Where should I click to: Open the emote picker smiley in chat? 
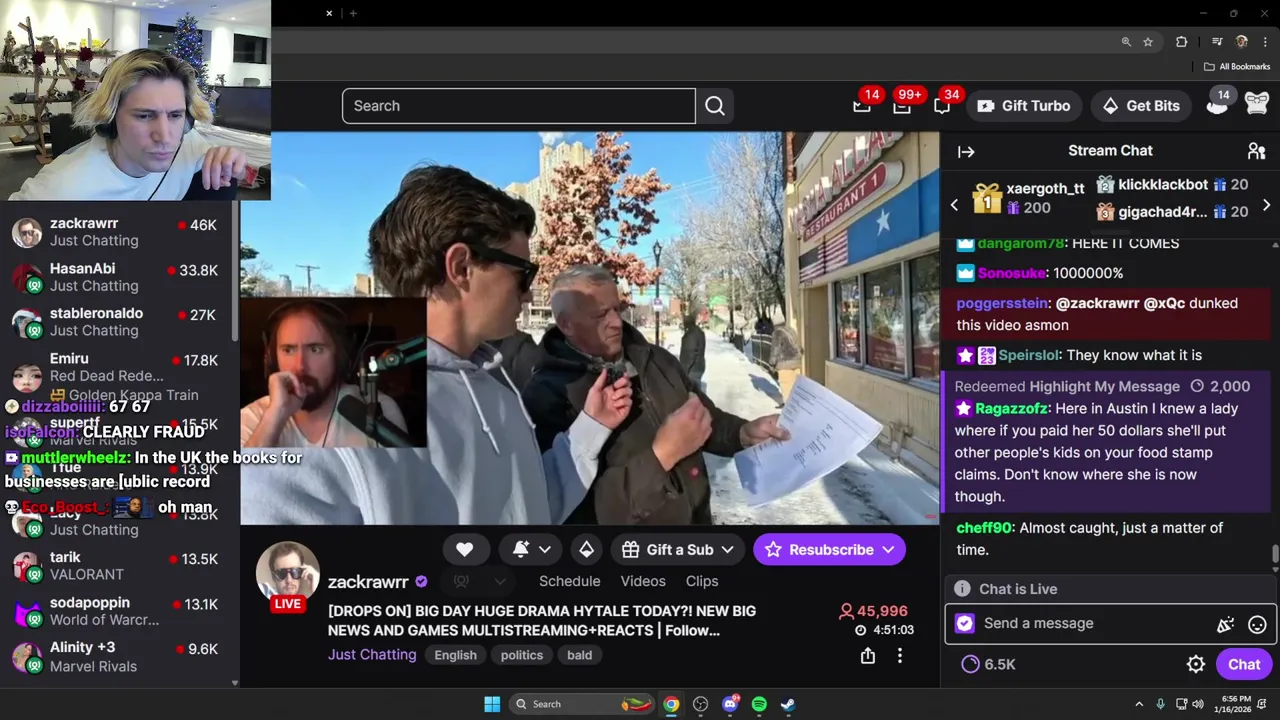[x=1257, y=624]
